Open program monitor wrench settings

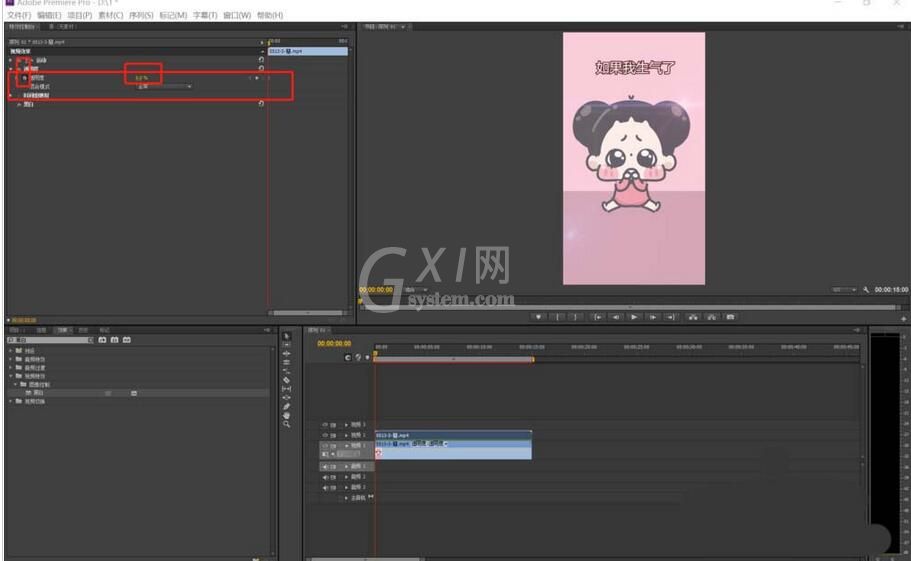click(x=866, y=289)
